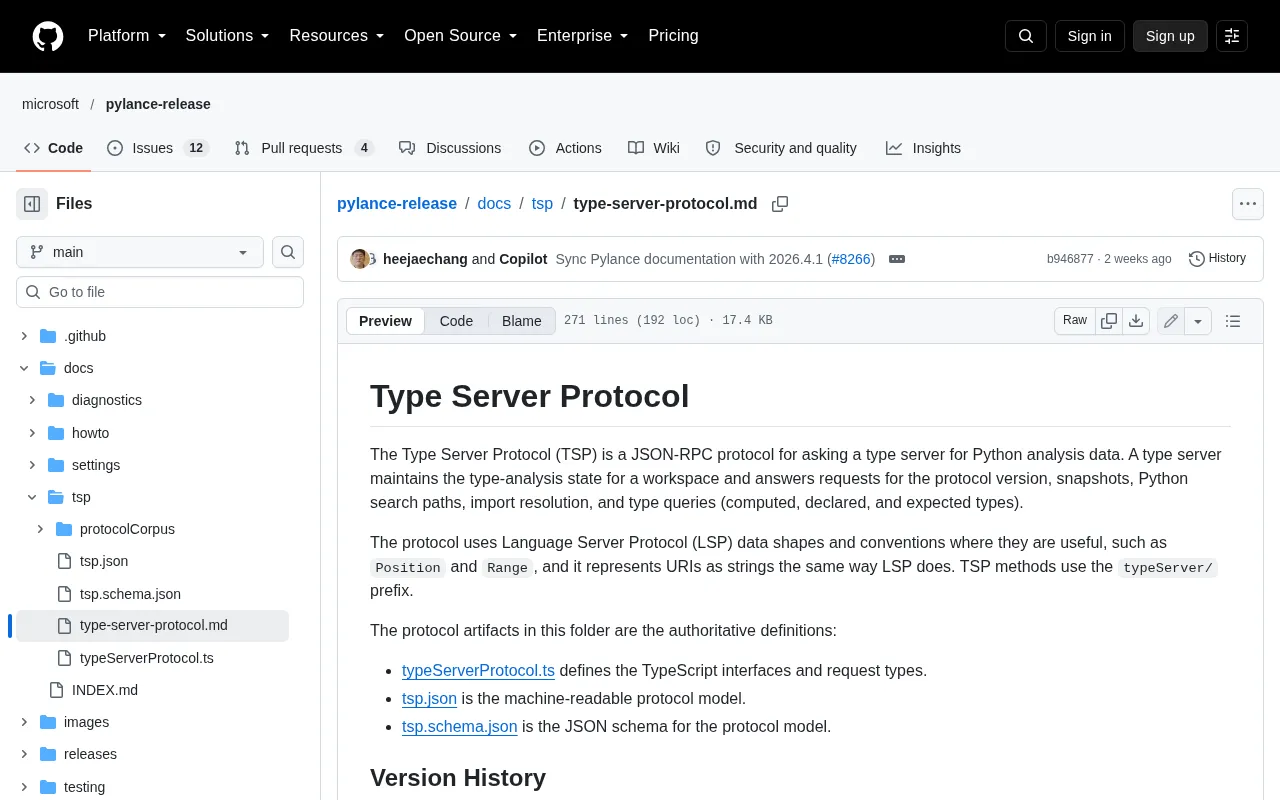This screenshot has width=1280, height=800.
Task: Open the search magnifier in header
Action: (1026, 36)
